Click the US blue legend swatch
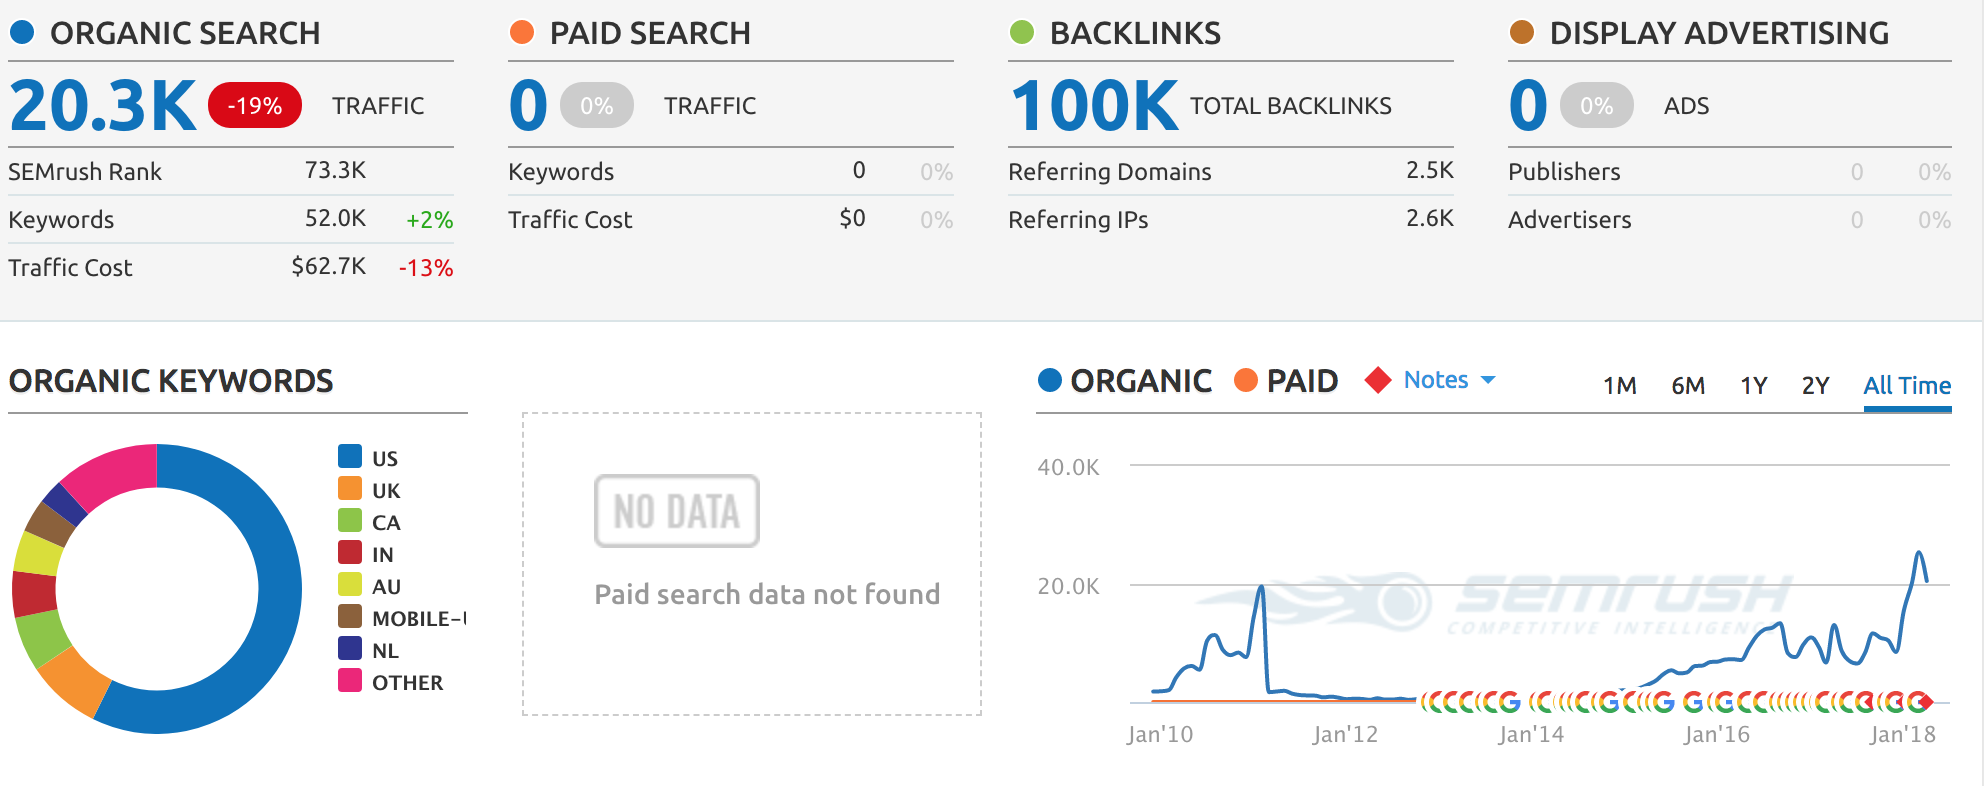 click(x=350, y=456)
